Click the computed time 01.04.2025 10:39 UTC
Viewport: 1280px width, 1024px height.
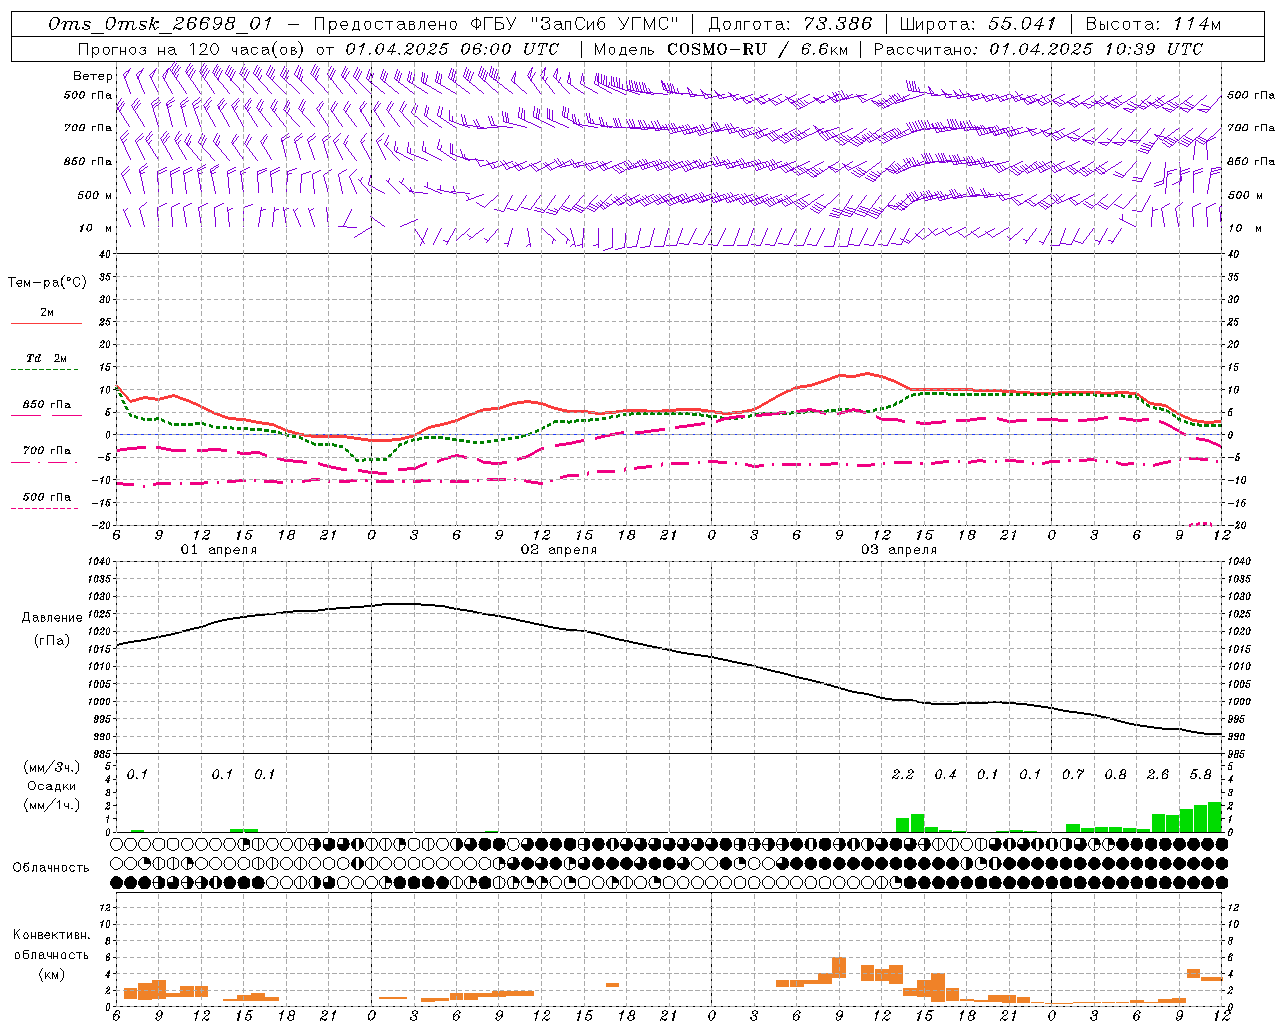[1096, 49]
